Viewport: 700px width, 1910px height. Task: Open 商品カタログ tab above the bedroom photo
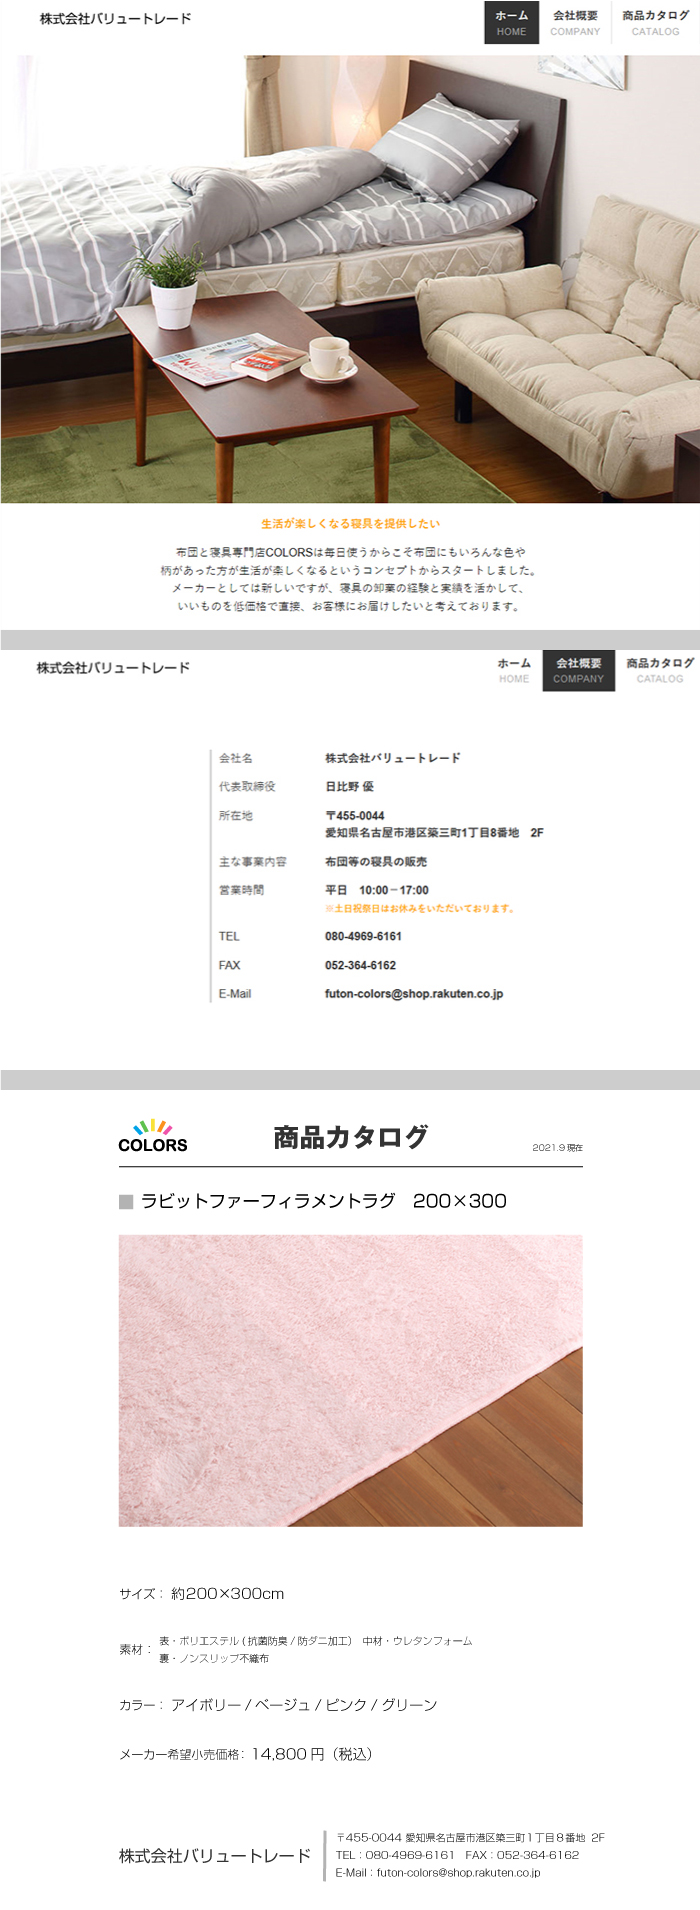(x=655, y=23)
